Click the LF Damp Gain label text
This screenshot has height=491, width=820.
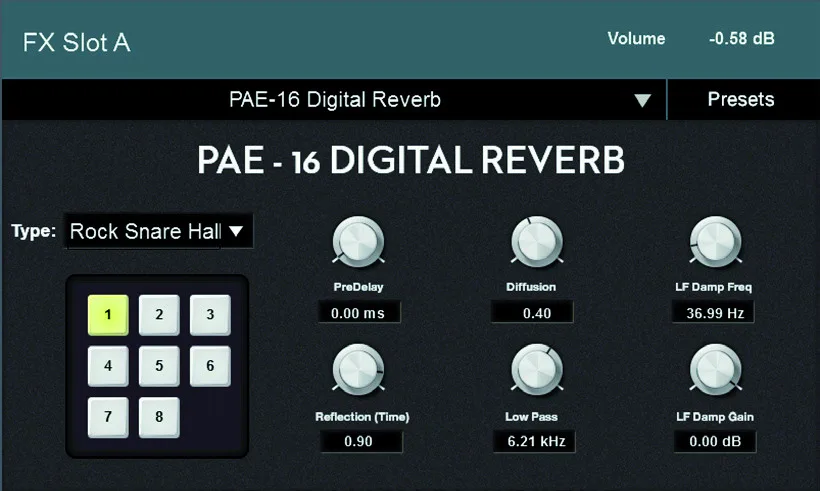715,417
